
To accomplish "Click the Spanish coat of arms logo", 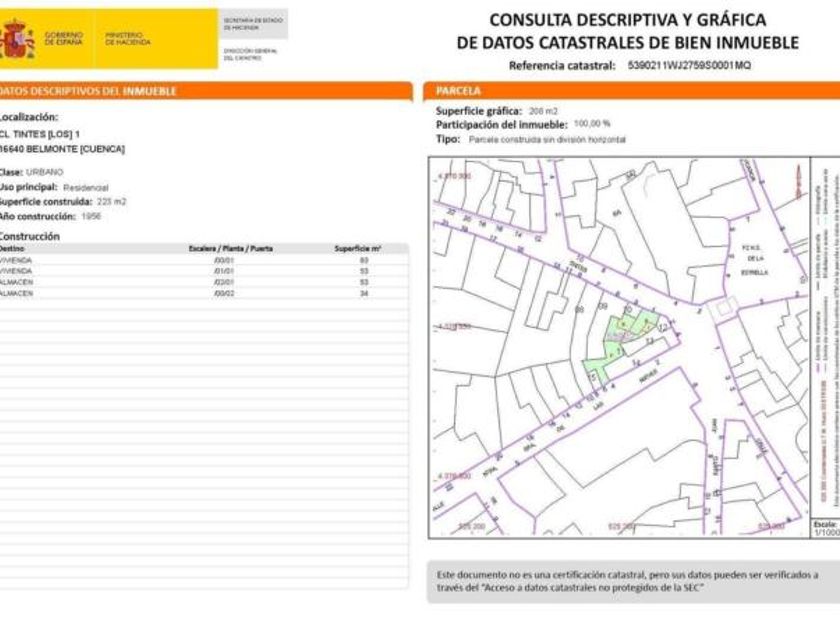I will click(x=18, y=39).
